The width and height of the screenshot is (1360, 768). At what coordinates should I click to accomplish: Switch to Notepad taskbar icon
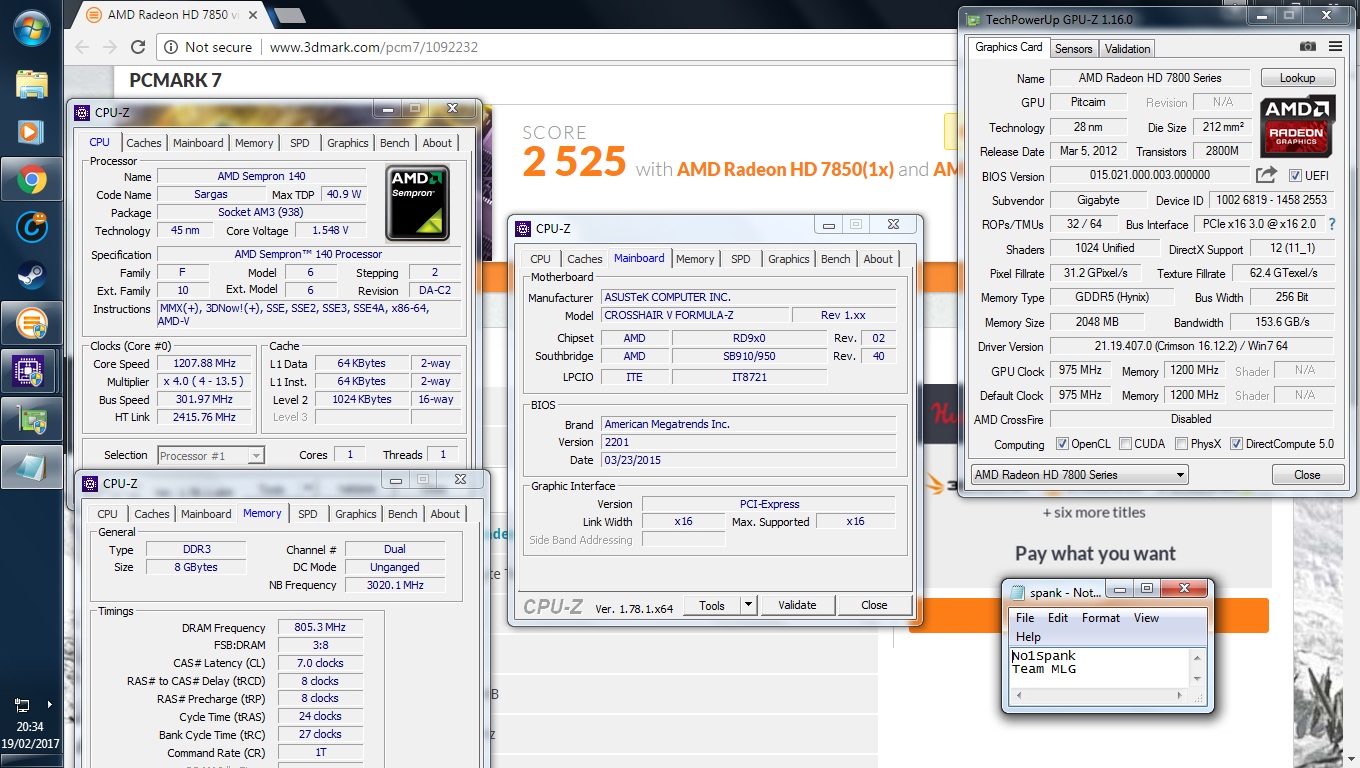pyautogui.click(x=32, y=467)
